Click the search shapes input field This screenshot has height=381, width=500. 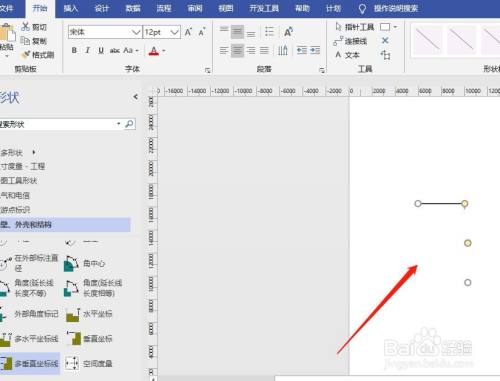[x=57, y=124]
